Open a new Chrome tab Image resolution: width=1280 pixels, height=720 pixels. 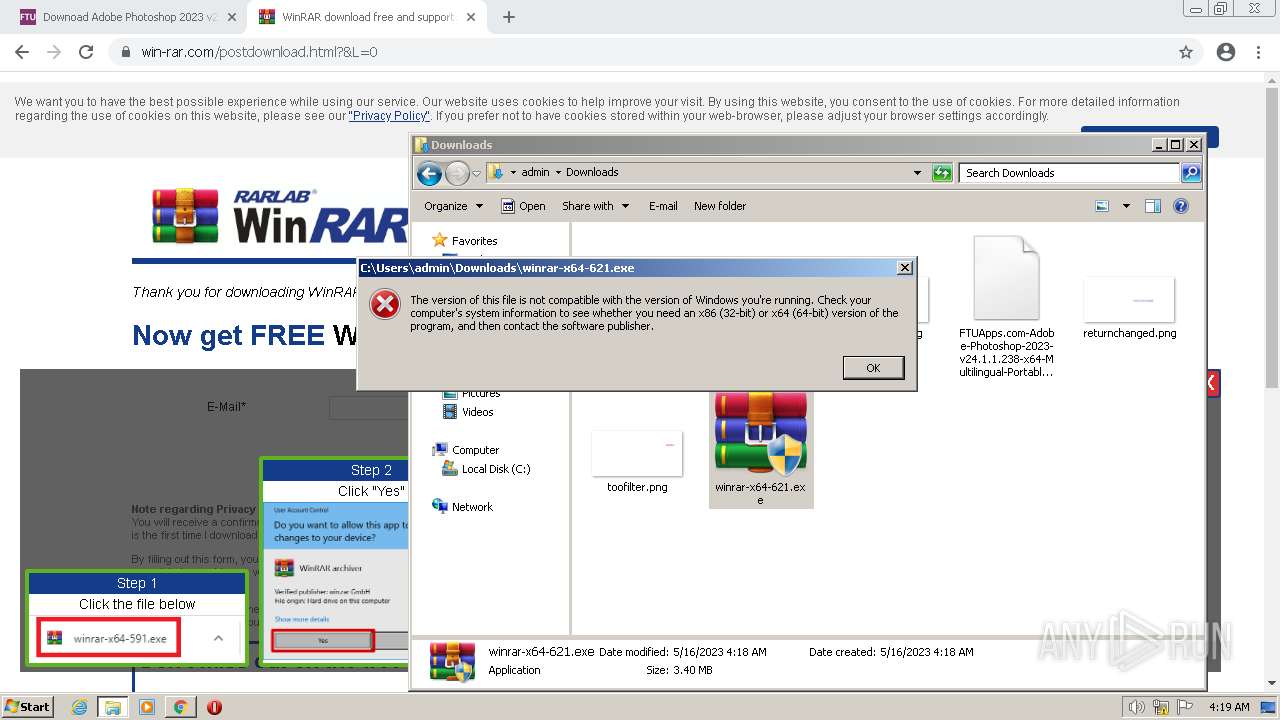[509, 17]
